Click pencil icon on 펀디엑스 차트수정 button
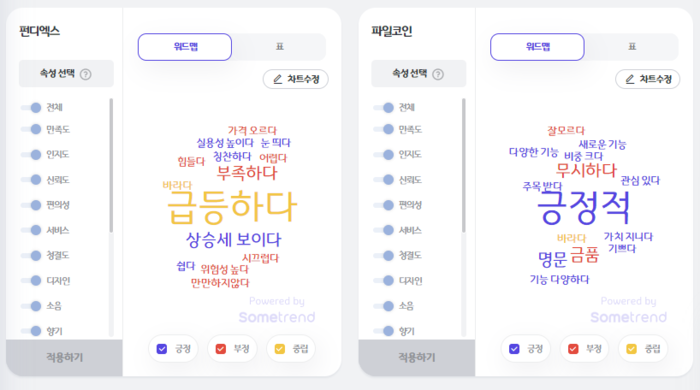This screenshot has width=700, height=390. tap(278, 79)
